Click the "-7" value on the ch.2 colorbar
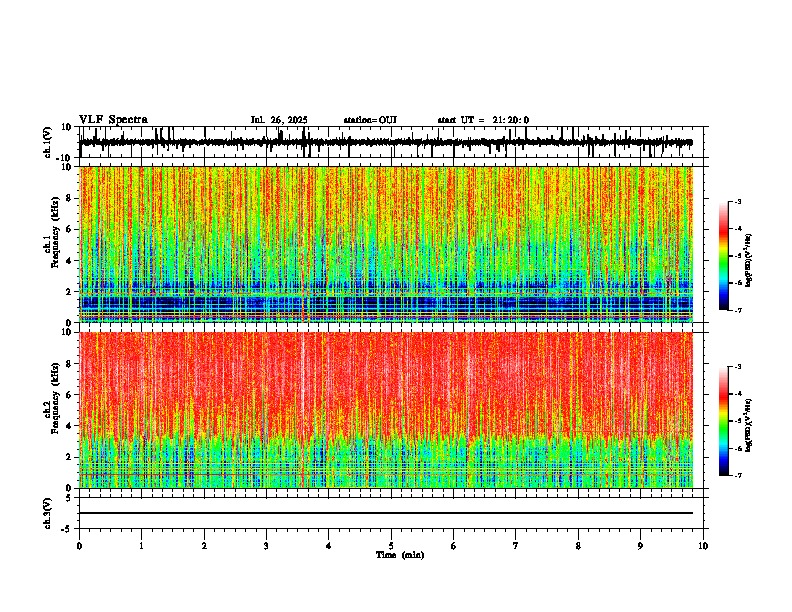792x612 pixels. 738,475
